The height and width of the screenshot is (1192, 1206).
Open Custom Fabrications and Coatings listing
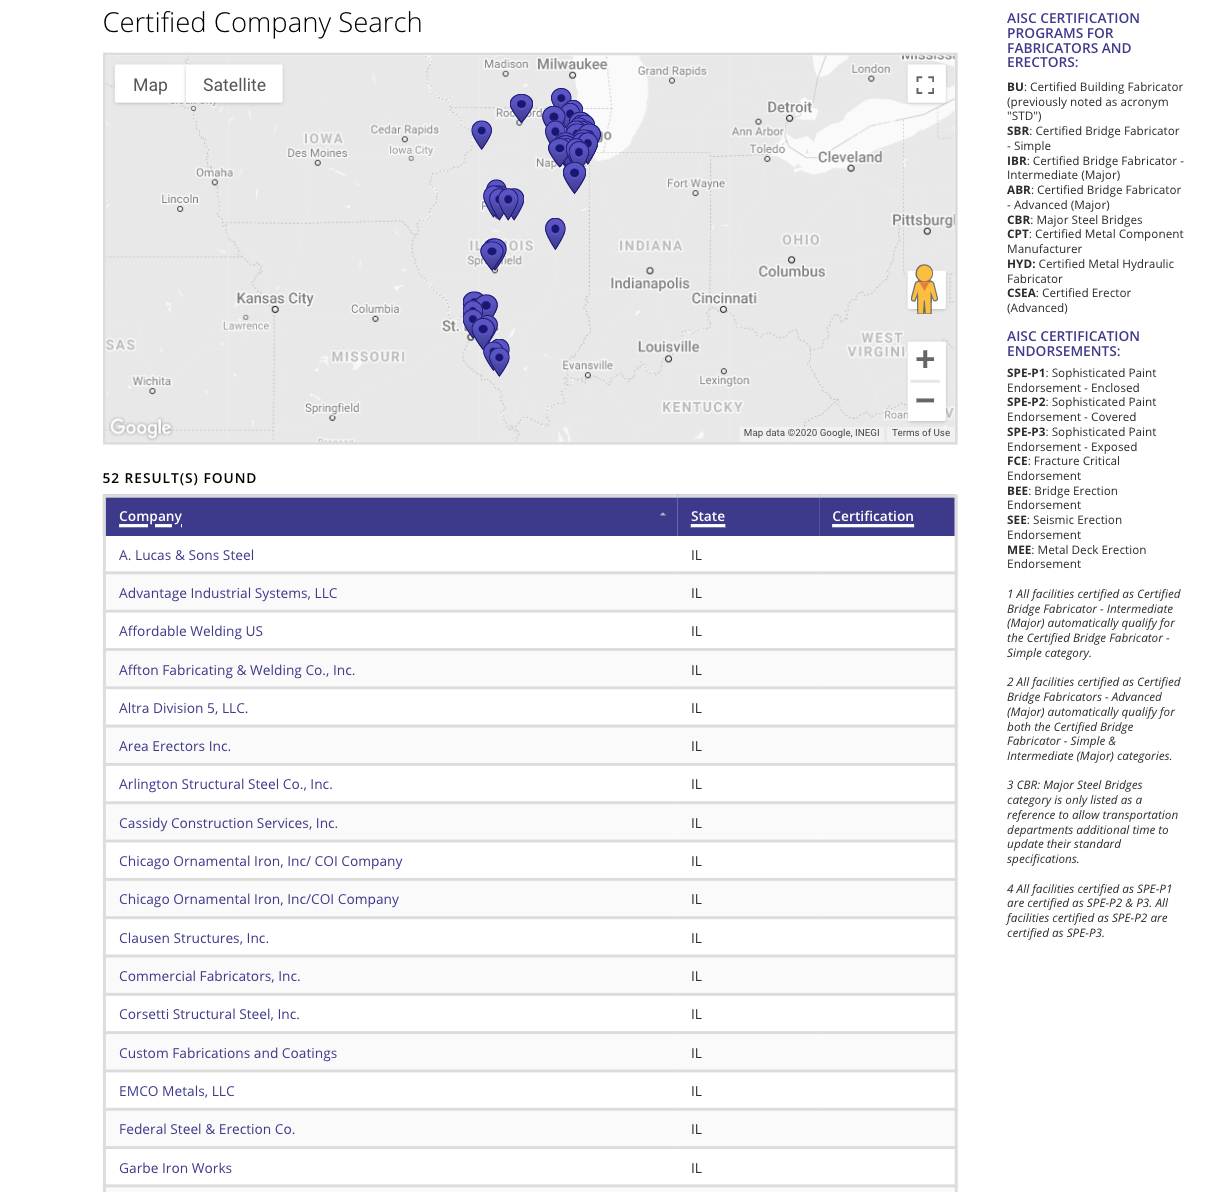pyautogui.click(x=228, y=1053)
